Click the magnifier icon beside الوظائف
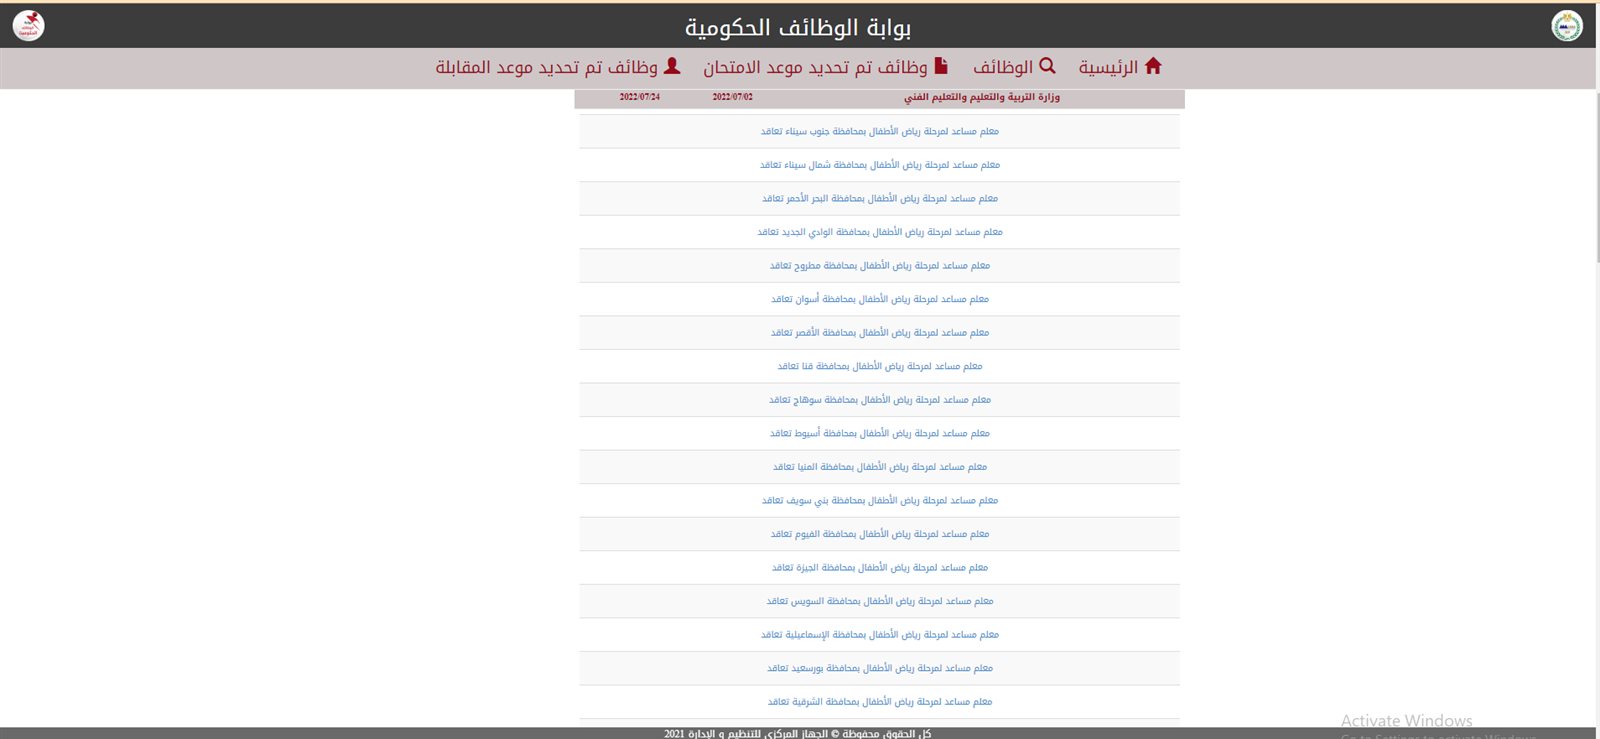This screenshot has width=1600, height=739. point(1047,66)
